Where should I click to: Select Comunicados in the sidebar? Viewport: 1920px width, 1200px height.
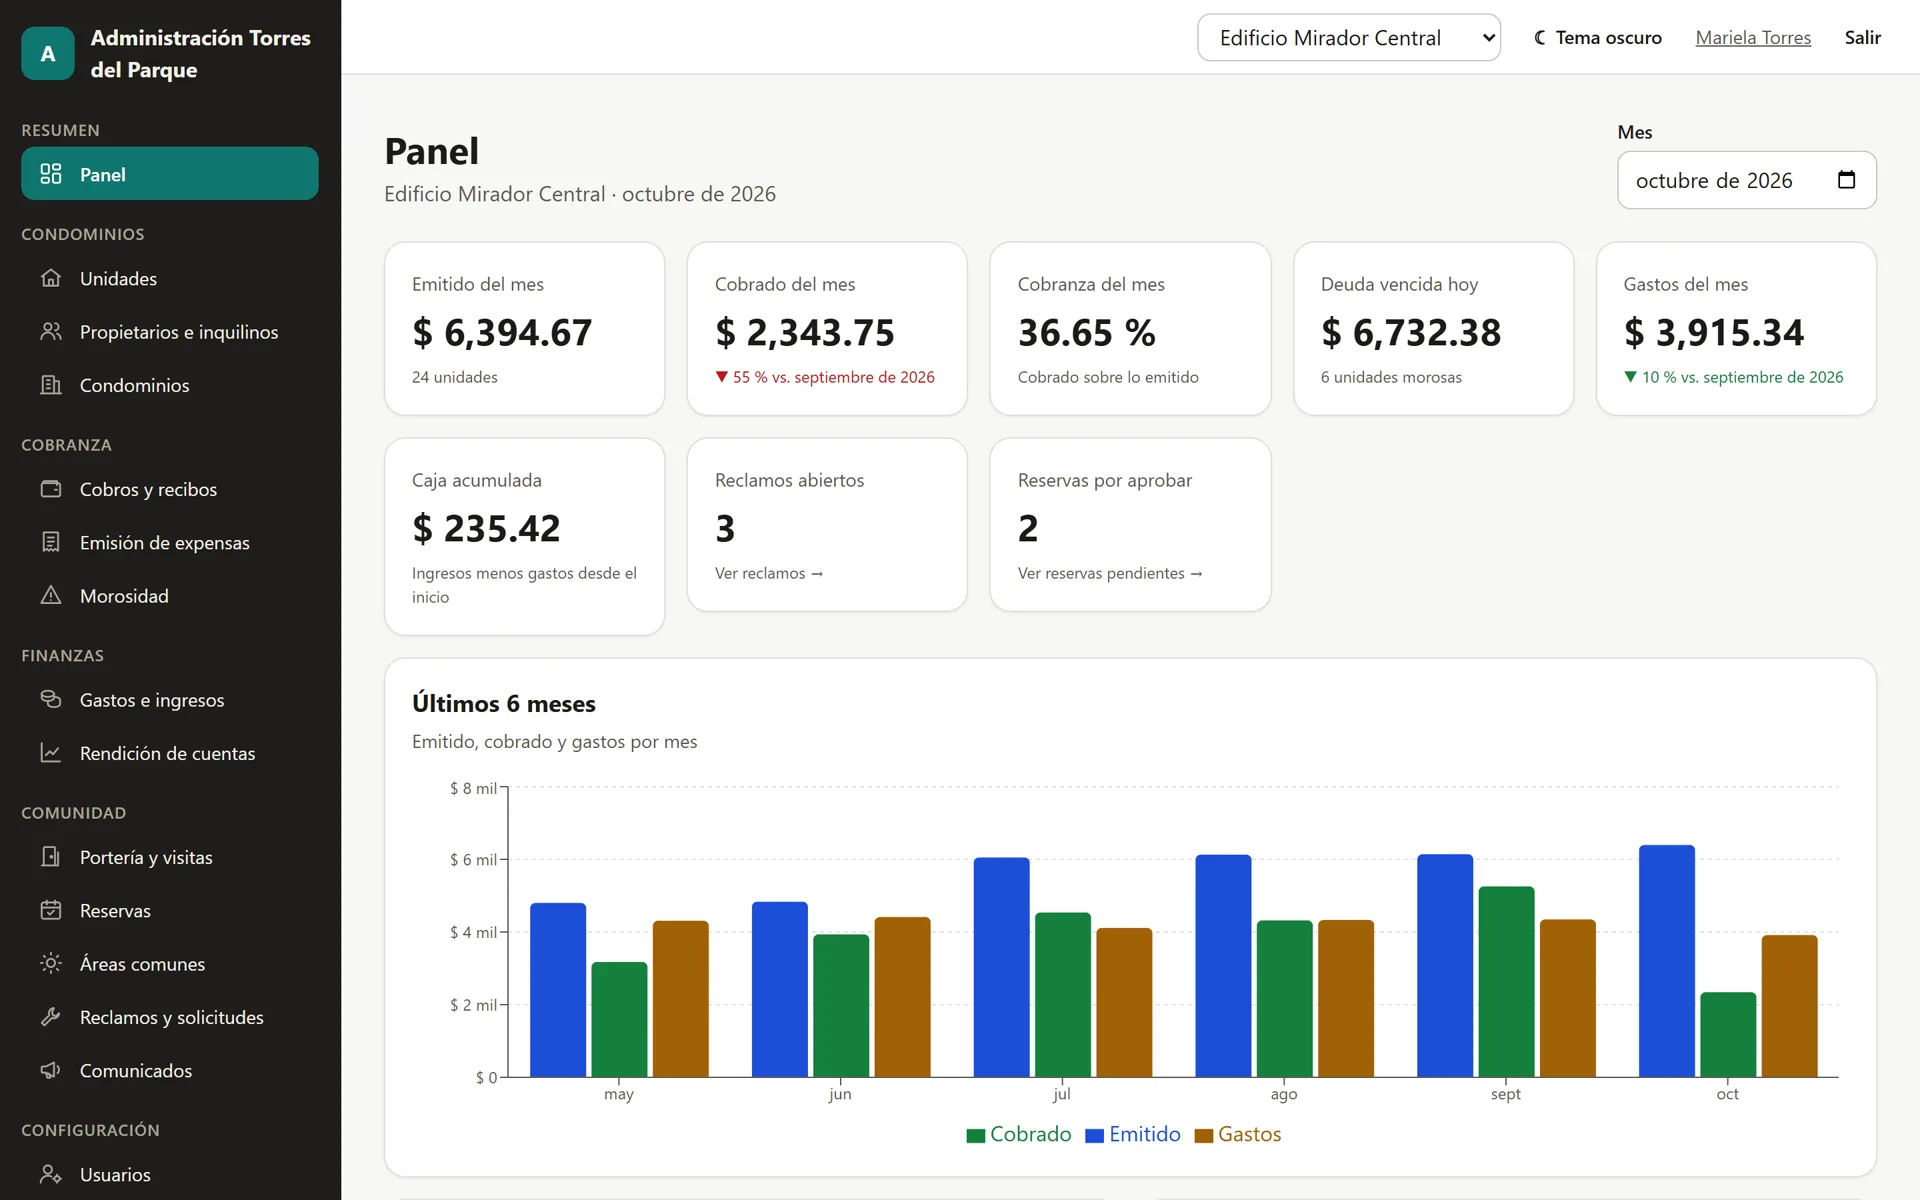pyautogui.click(x=170, y=1070)
